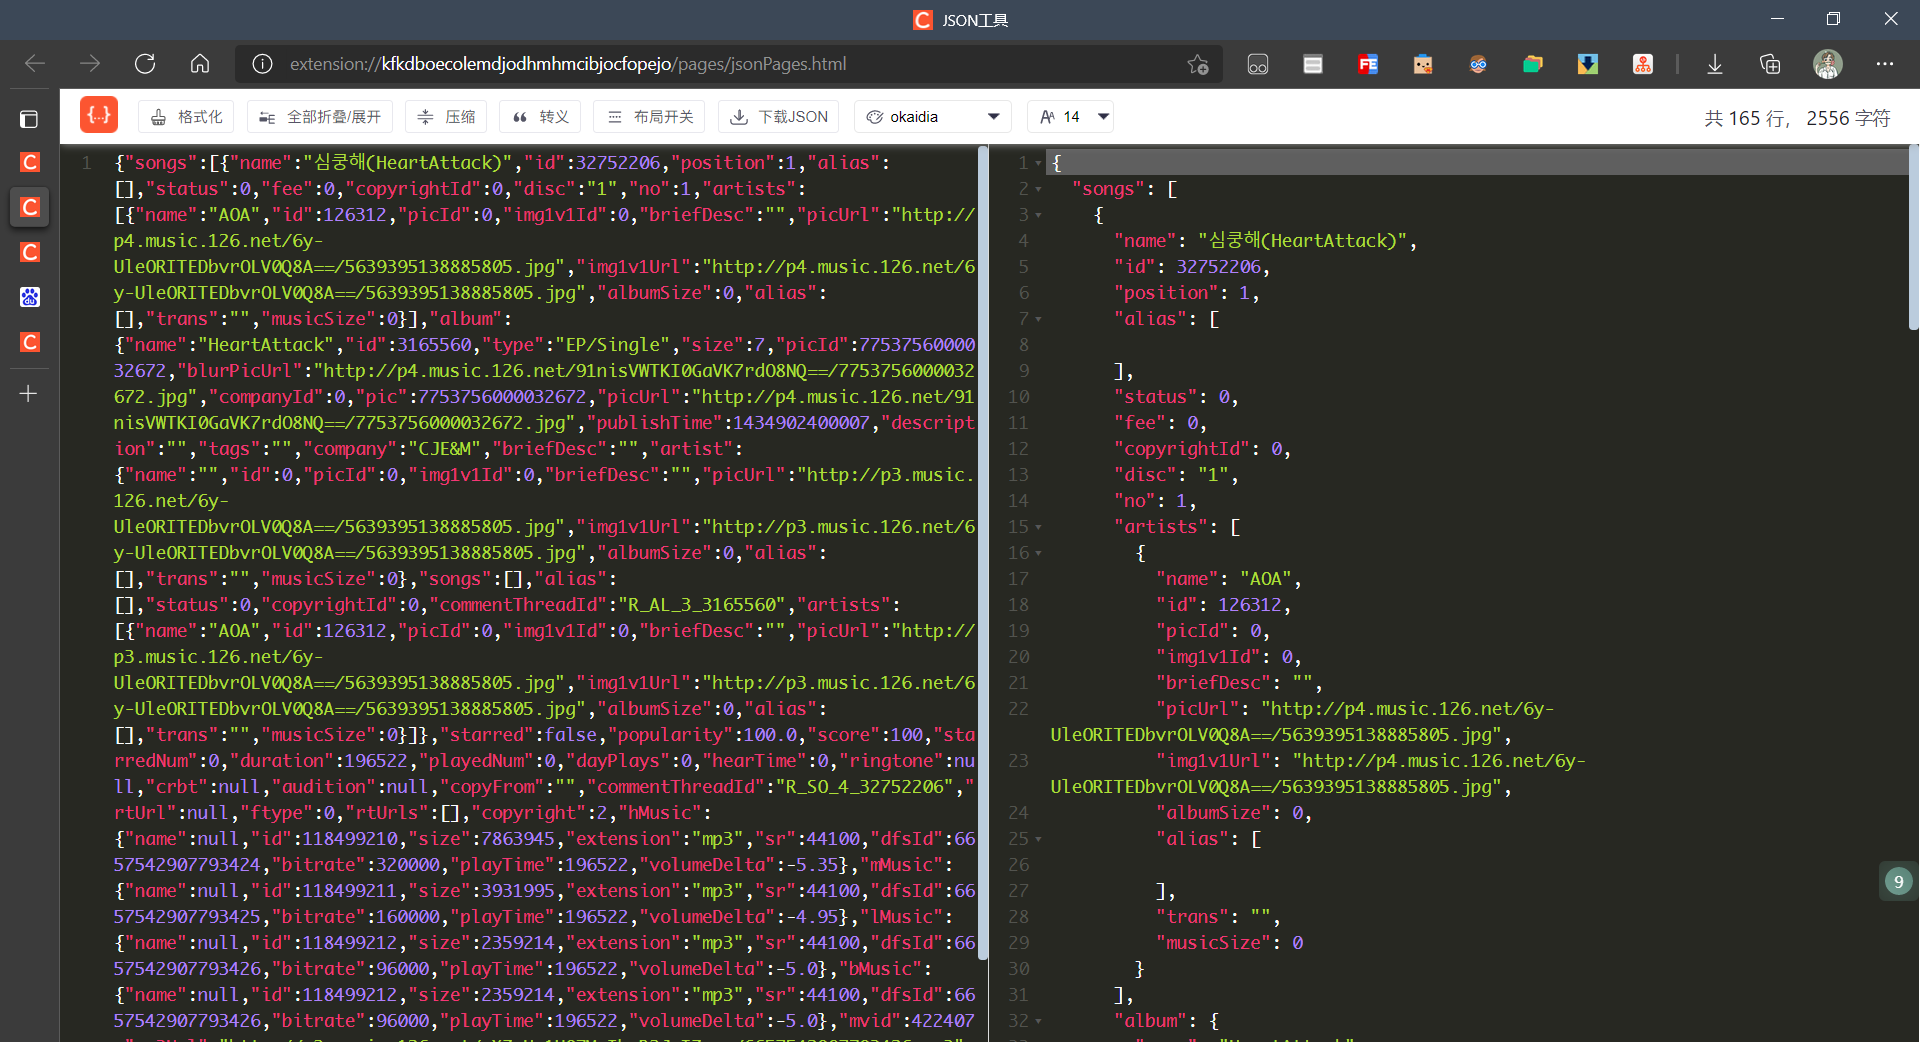1920x1042 pixels.
Task: Open the green folder extension icon
Action: coord(1533,64)
